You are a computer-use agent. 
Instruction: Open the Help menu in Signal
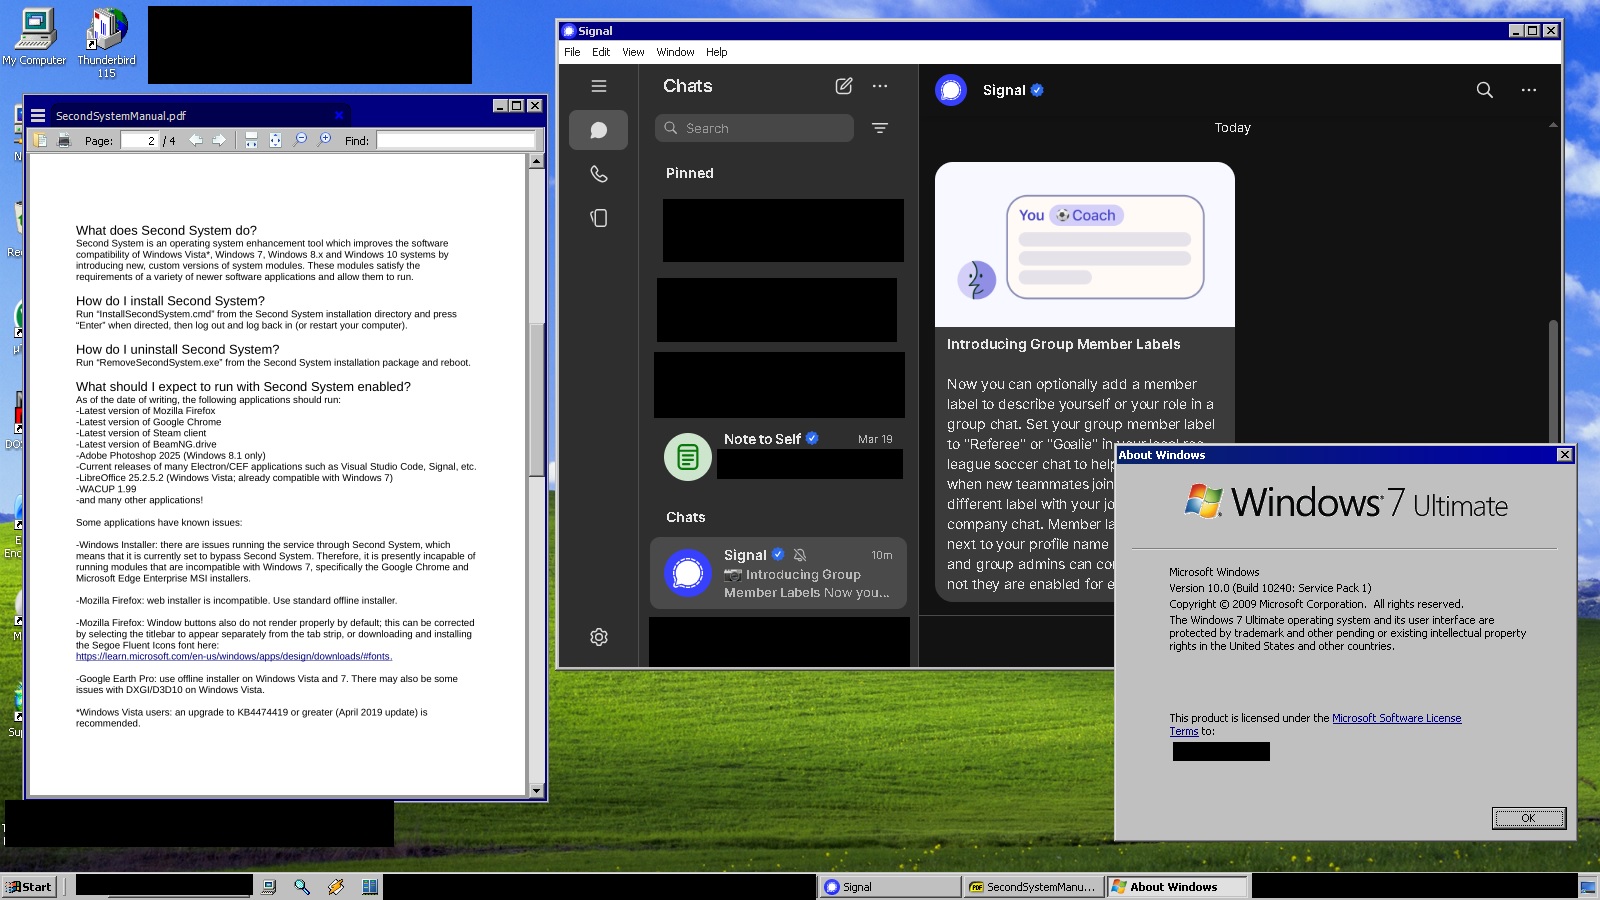(716, 52)
